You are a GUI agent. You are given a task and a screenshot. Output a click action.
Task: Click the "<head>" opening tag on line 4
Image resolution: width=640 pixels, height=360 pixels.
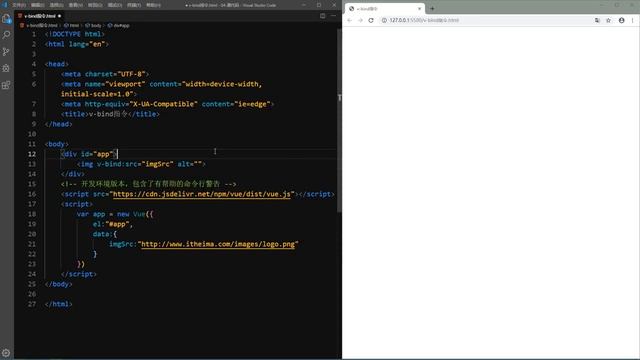tap(57, 64)
